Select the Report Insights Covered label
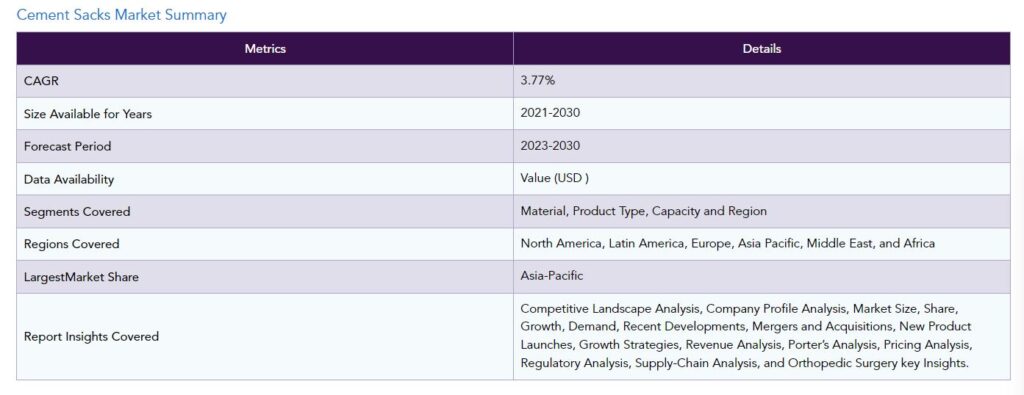The image size is (1024, 395). pos(91,337)
